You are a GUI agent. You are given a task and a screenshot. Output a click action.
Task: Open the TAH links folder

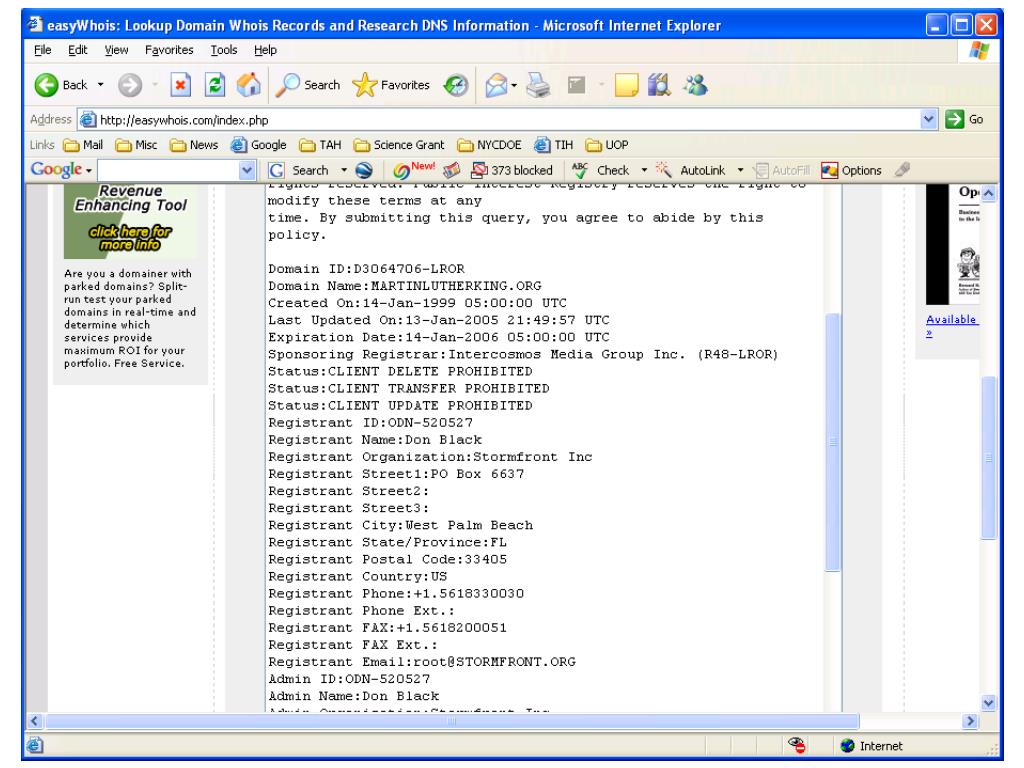(320, 145)
